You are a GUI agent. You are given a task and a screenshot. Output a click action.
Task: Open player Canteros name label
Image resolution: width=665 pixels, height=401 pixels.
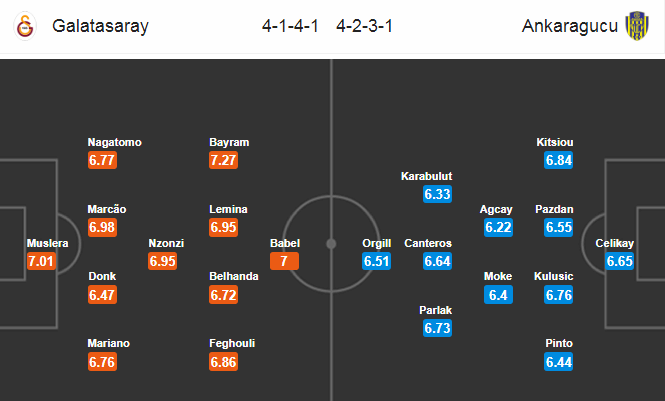coord(428,243)
